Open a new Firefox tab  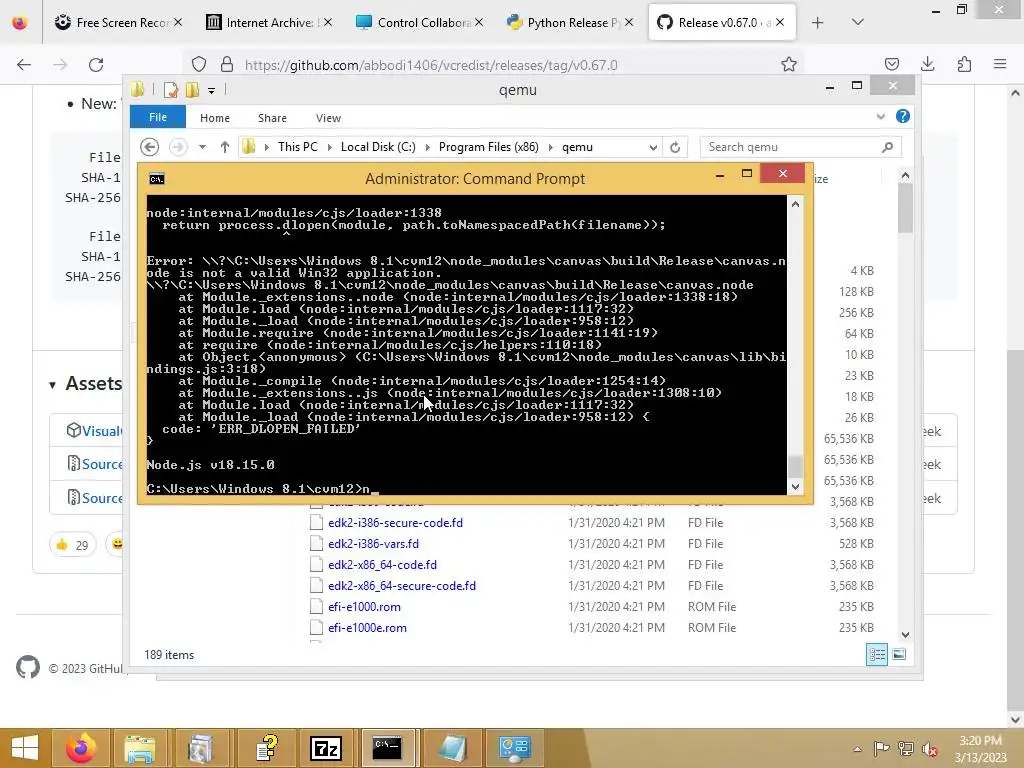[x=818, y=22]
